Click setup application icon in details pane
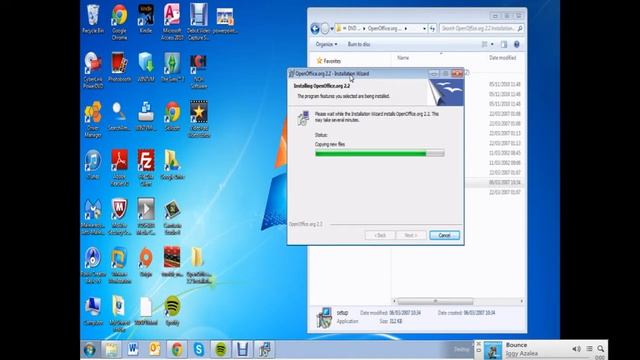The image size is (640, 360). click(324, 318)
